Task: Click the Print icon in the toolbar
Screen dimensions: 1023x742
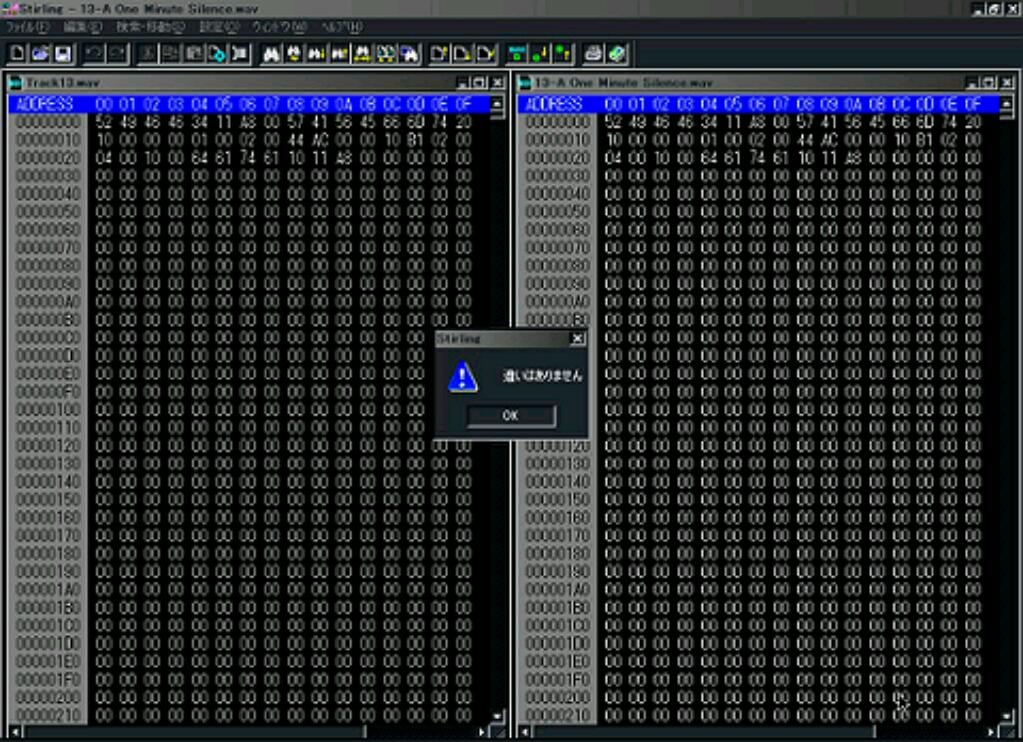Action: [x=594, y=54]
